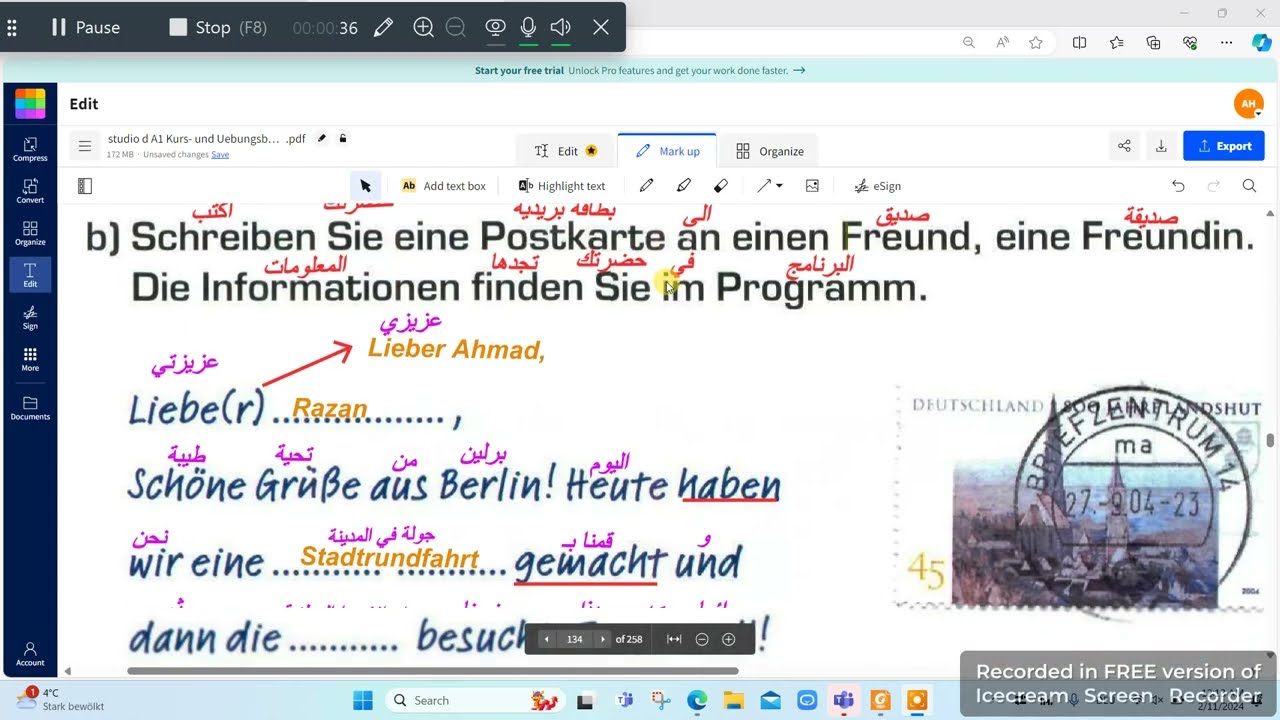Screen dimensions: 1280x720
Task: Click the horizontal scrollbar under the document
Action: pos(433,671)
